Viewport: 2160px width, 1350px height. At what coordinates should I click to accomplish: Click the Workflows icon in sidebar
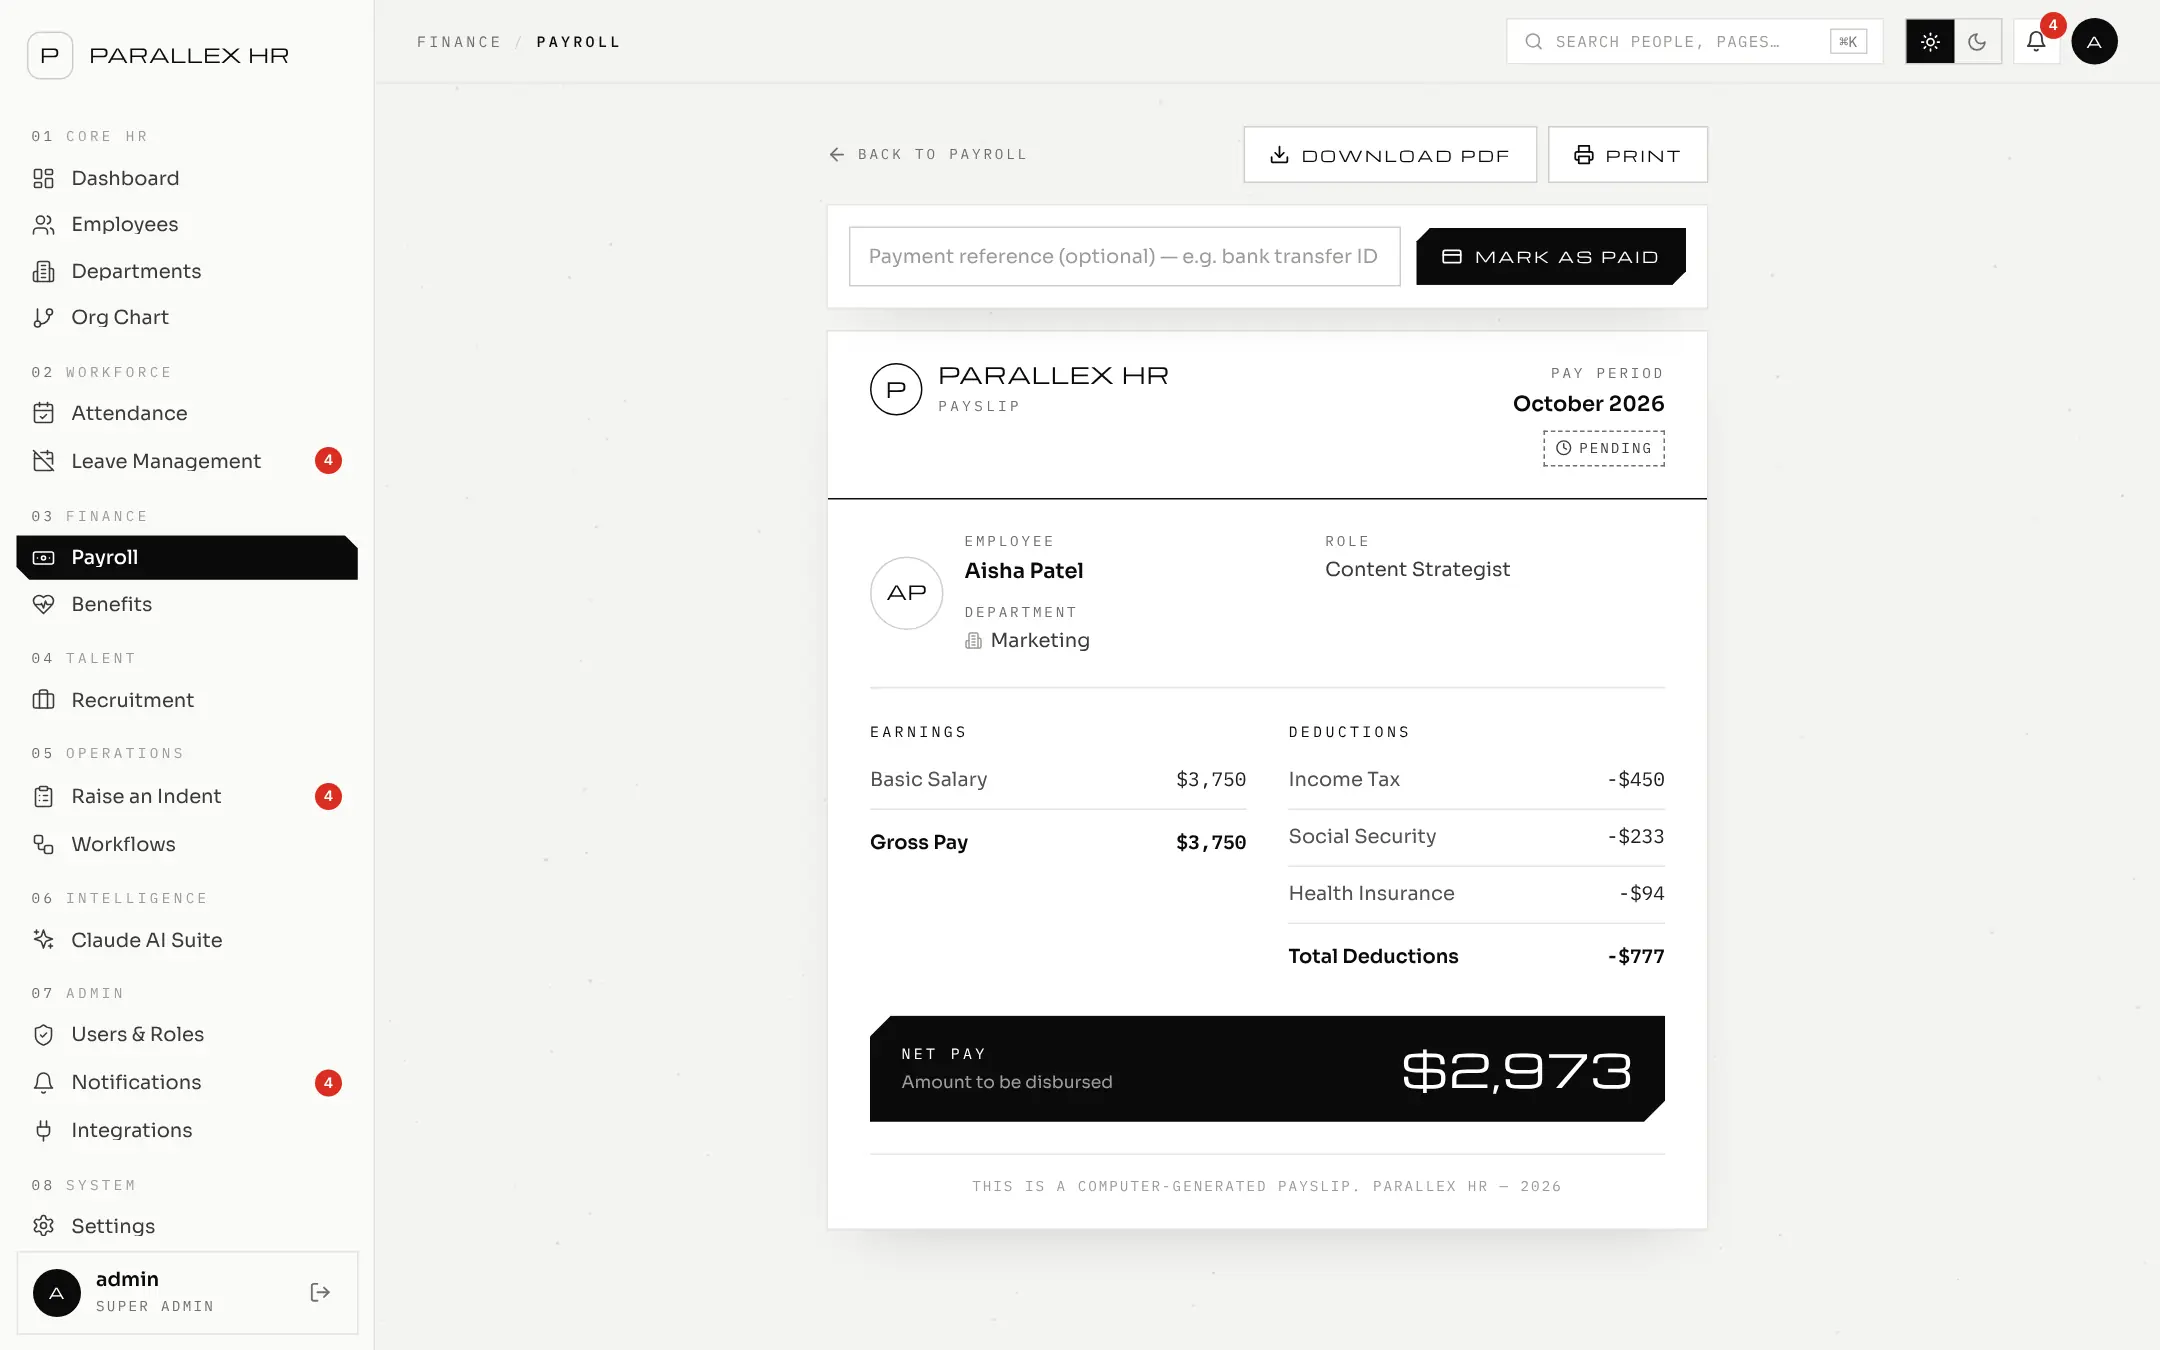(43, 844)
